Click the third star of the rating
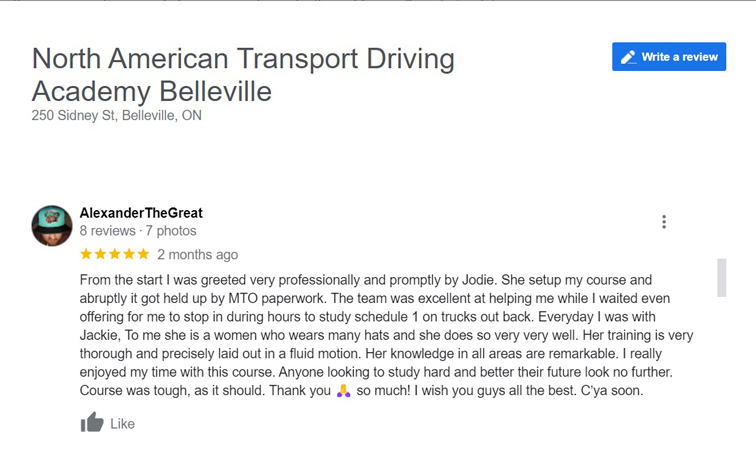Image resolution: width=756 pixels, height=453 pixels. [115, 254]
